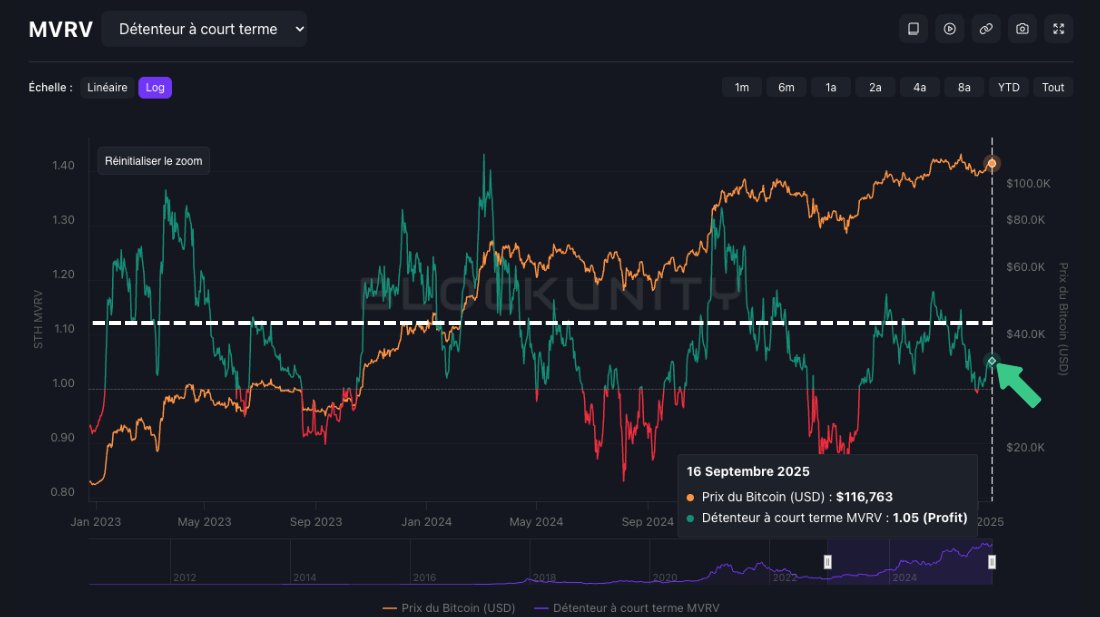Set time range to 6m

[x=786, y=88]
